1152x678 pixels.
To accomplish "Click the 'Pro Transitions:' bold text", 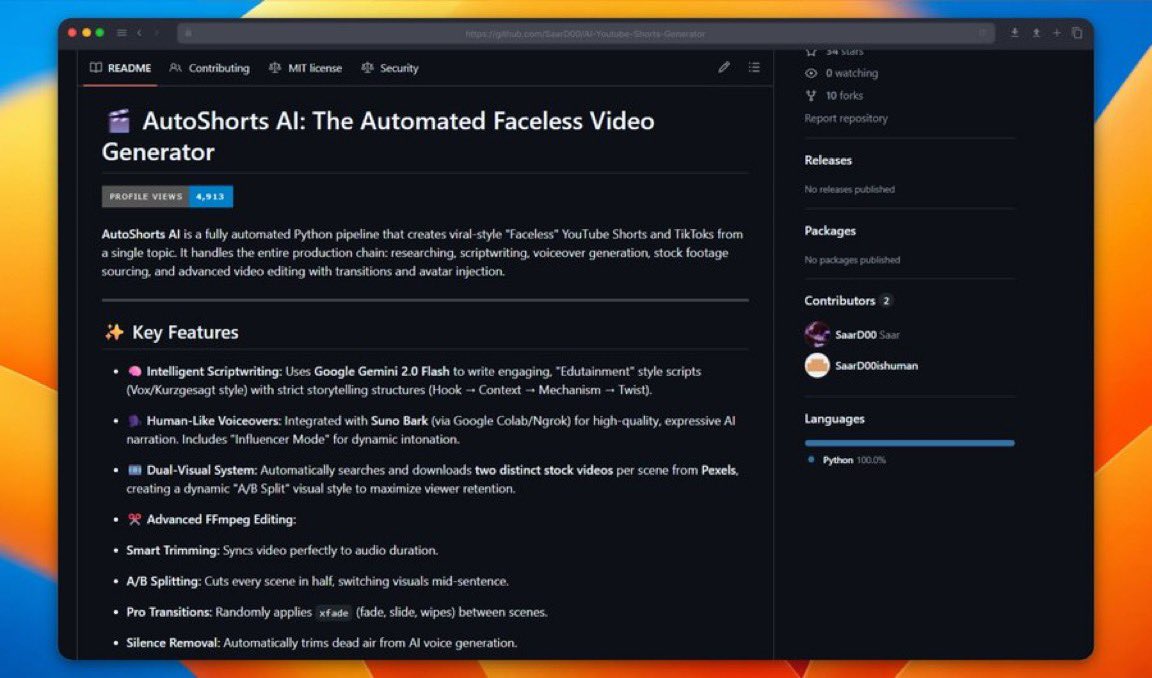I will pos(169,612).
